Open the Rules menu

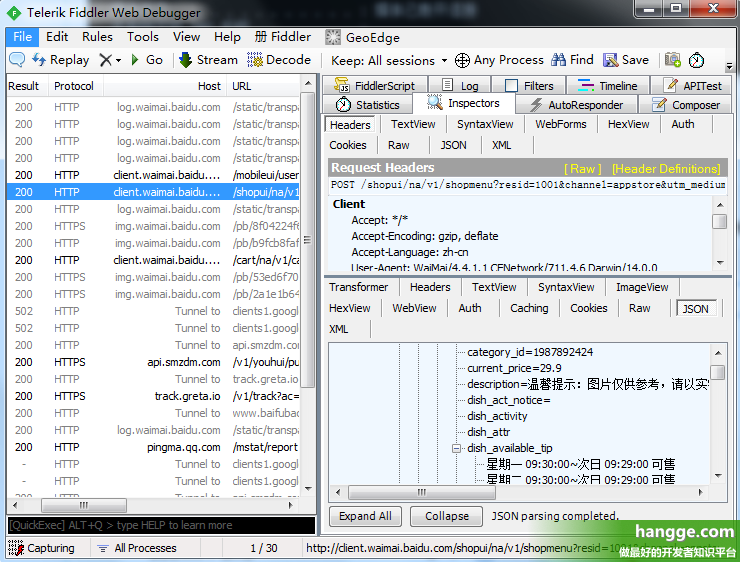(97, 37)
